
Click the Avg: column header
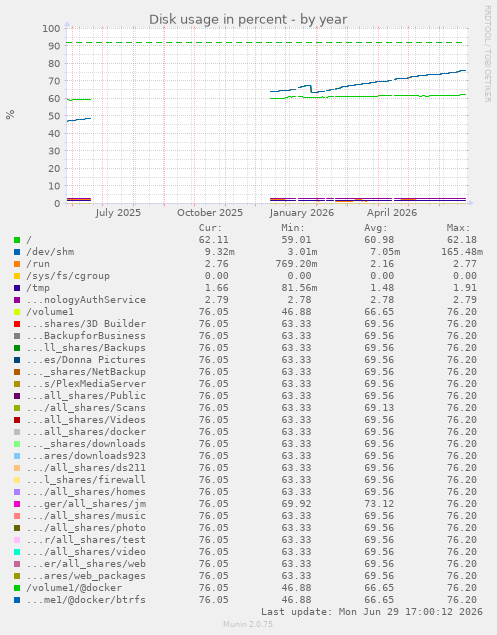376,228
